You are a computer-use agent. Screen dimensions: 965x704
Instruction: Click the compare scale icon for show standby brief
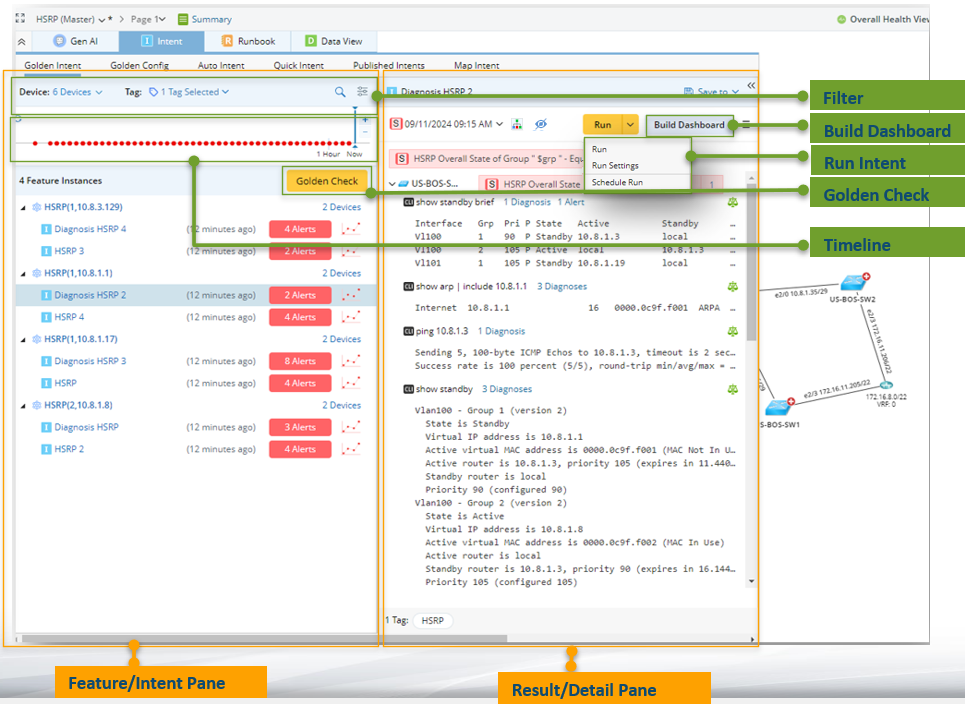tap(732, 202)
